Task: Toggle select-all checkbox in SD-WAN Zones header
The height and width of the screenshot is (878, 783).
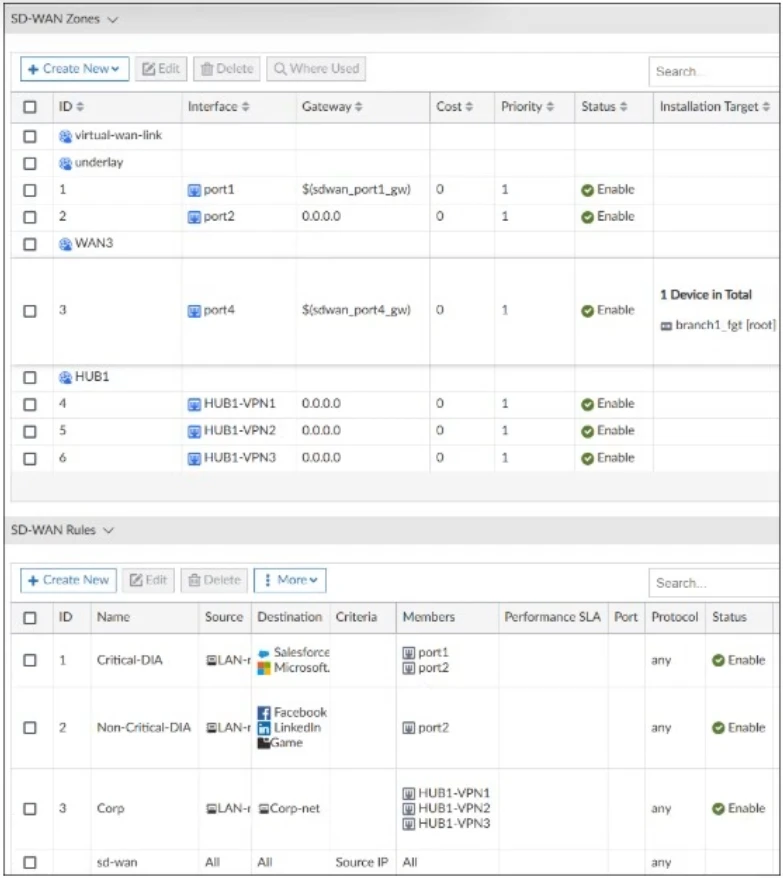Action: 30,107
